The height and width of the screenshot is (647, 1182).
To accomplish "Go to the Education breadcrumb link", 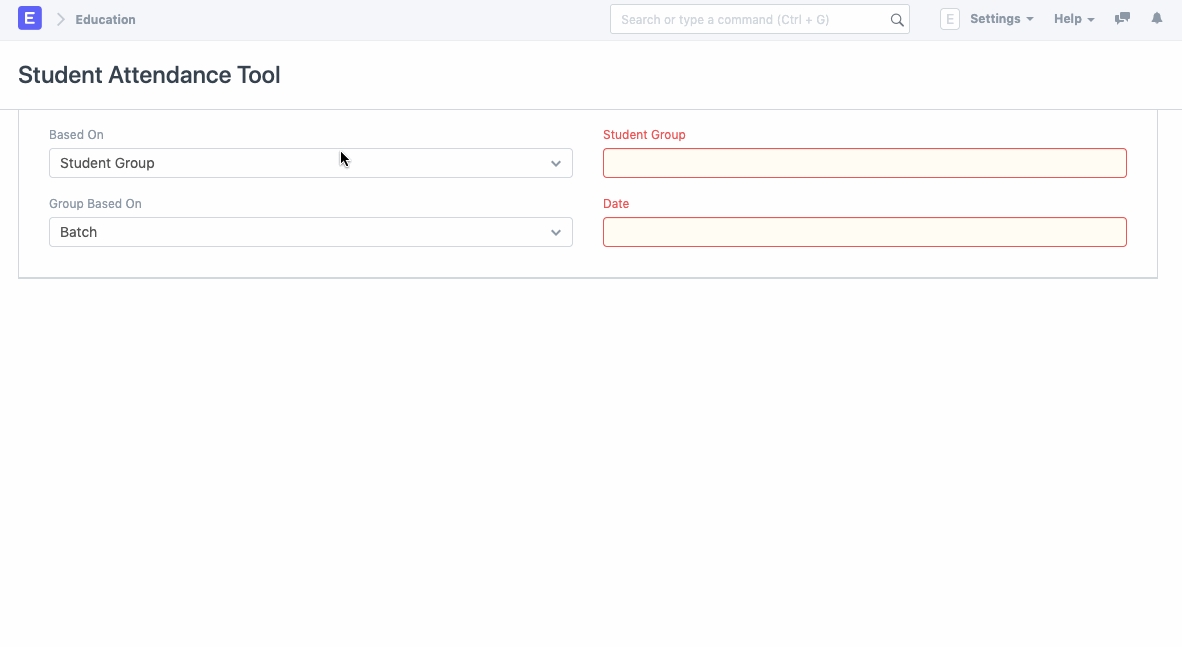I will click(x=105, y=20).
